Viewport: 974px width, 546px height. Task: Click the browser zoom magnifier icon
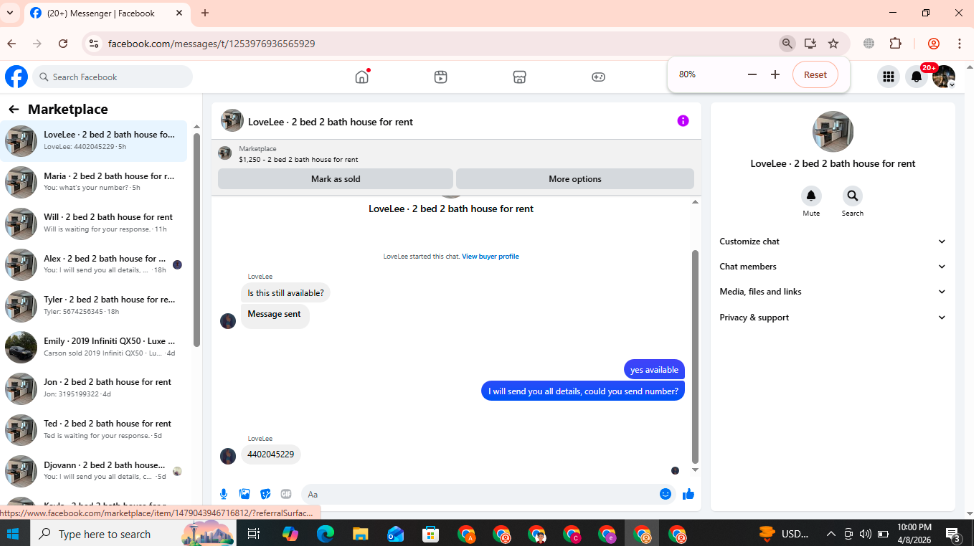tap(786, 43)
